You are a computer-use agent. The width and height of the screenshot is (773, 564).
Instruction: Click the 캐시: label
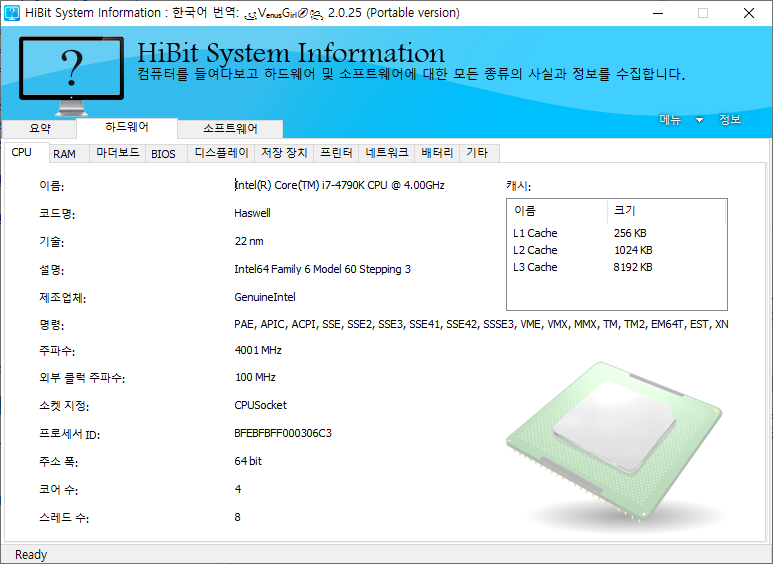coord(519,186)
